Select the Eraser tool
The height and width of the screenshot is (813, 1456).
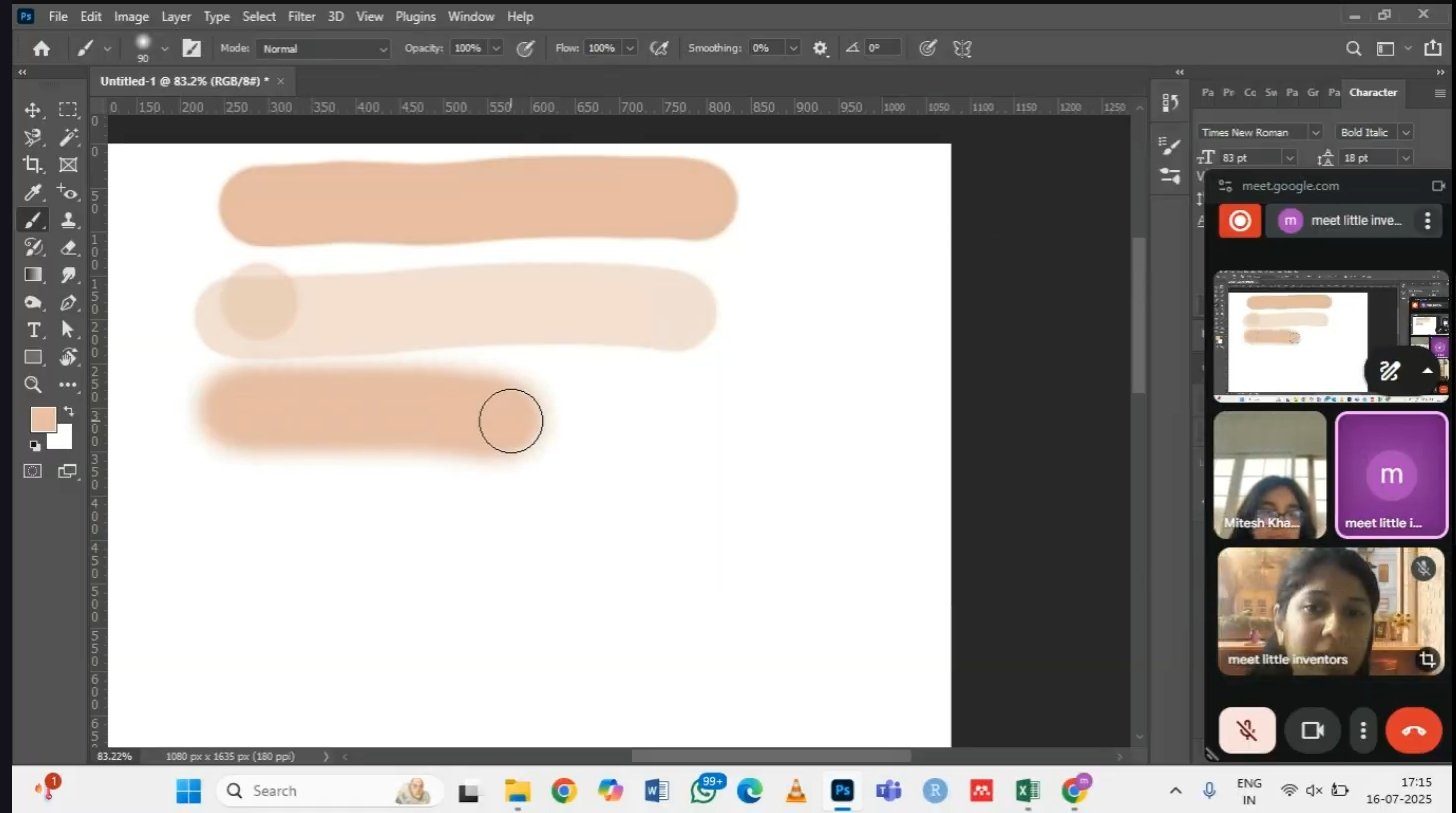point(68,247)
